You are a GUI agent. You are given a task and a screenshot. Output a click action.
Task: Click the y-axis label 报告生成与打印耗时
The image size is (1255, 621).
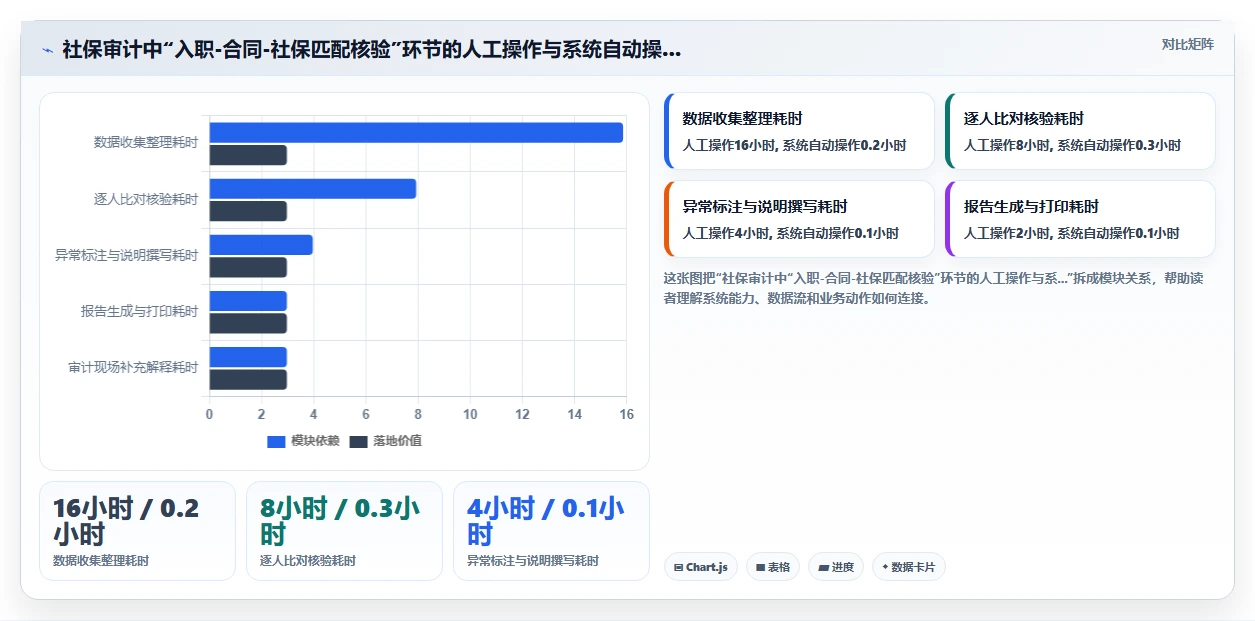pyautogui.click(x=139, y=311)
